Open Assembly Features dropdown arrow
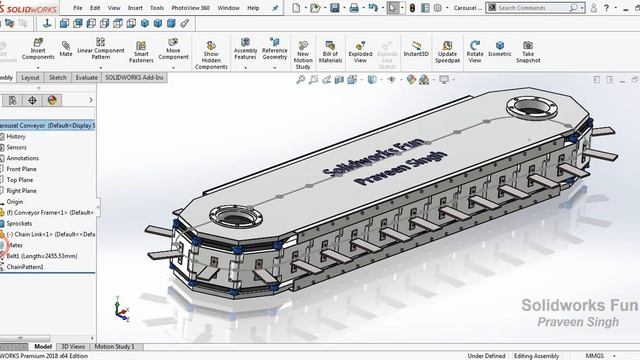The height and width of the screenshot is (360, 640). [245, 68]
